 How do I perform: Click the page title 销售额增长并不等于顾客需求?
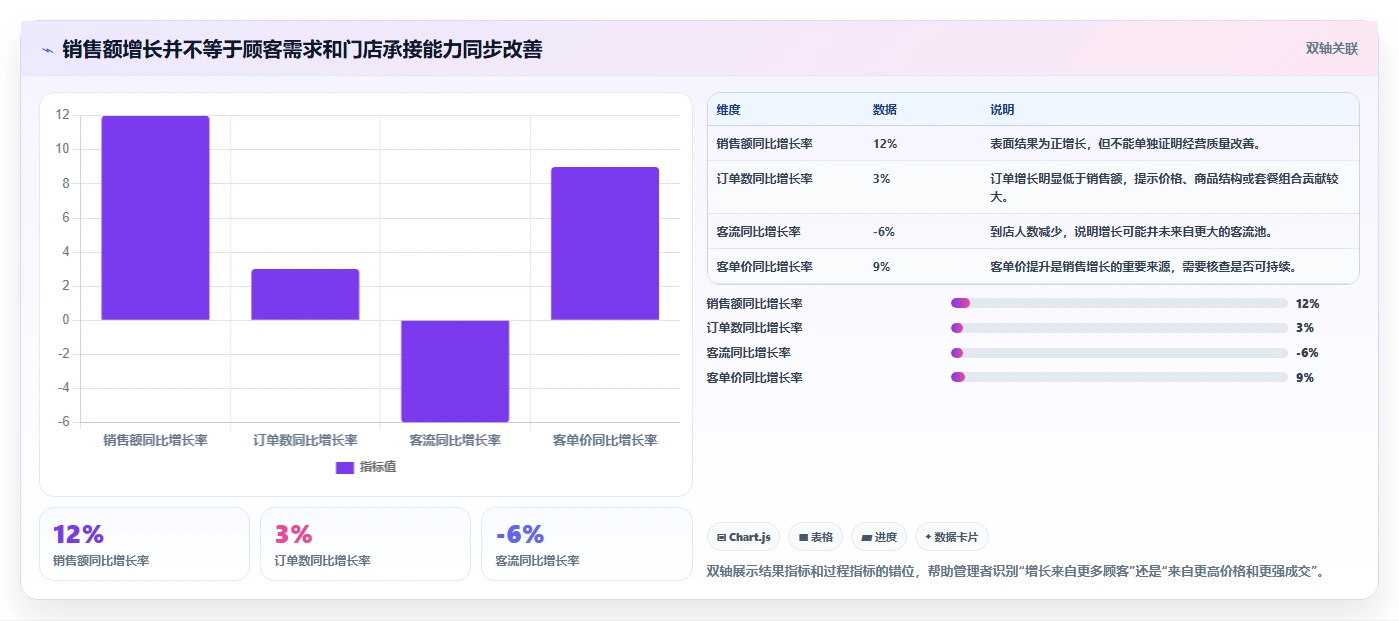tap(302, 49)
